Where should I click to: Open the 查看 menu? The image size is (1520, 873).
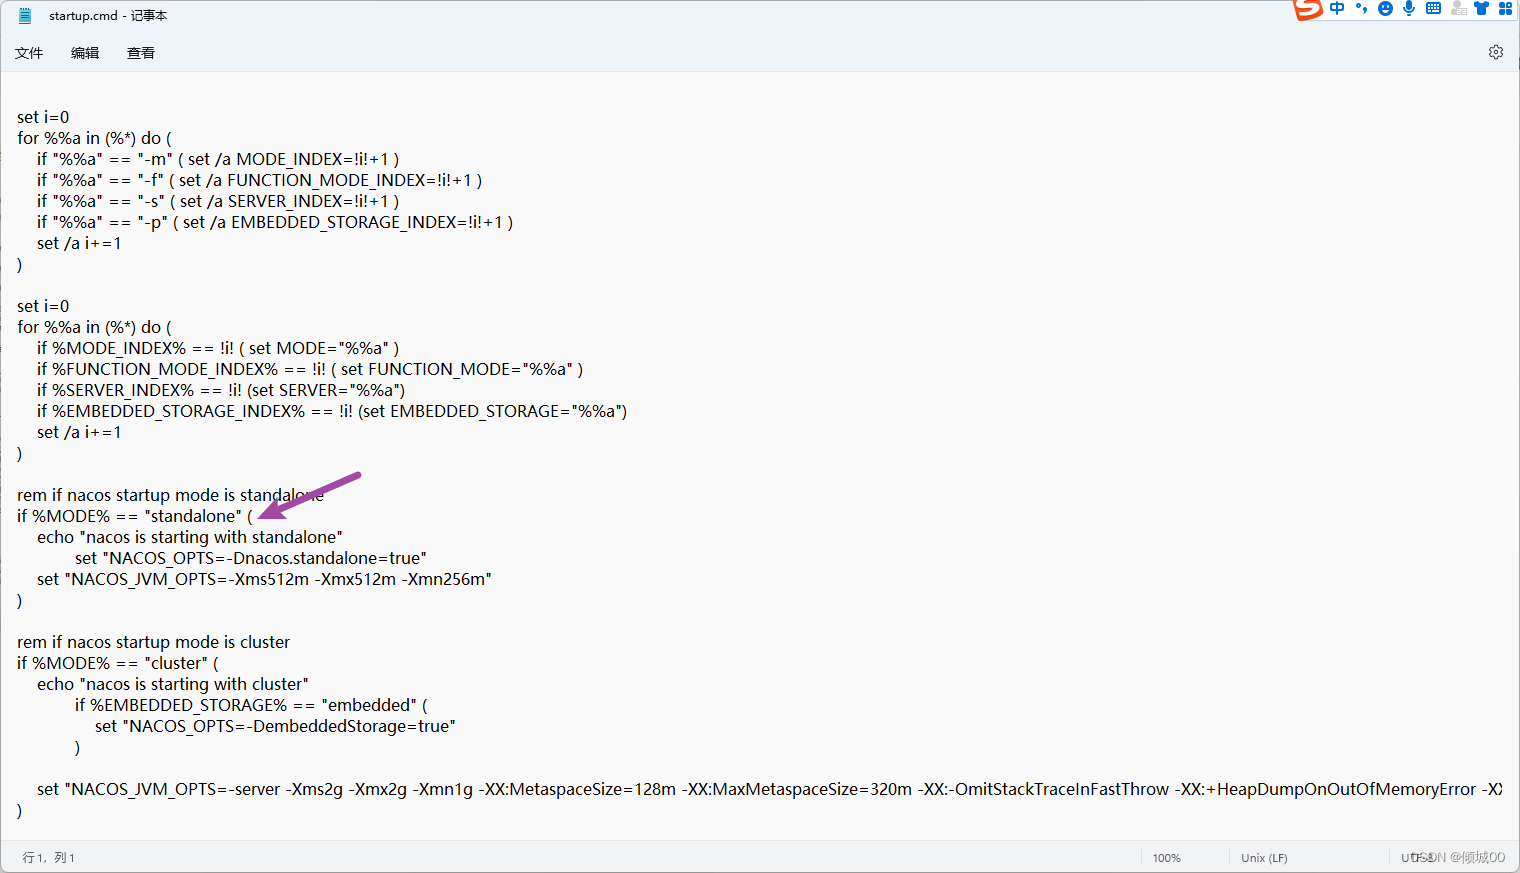(x=141, y=53)
